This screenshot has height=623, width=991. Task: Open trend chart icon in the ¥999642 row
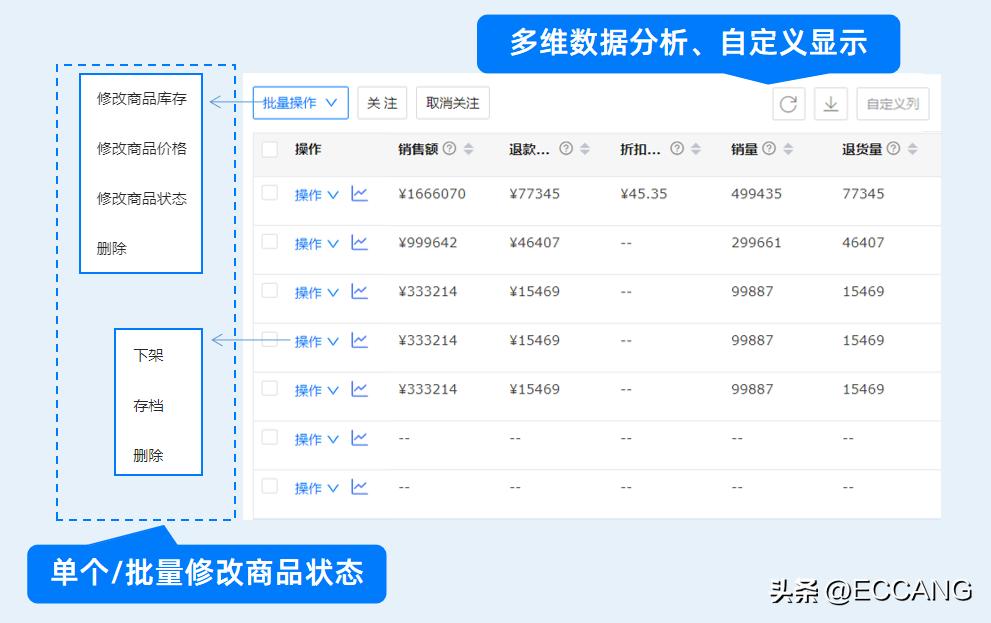[360, 243]
